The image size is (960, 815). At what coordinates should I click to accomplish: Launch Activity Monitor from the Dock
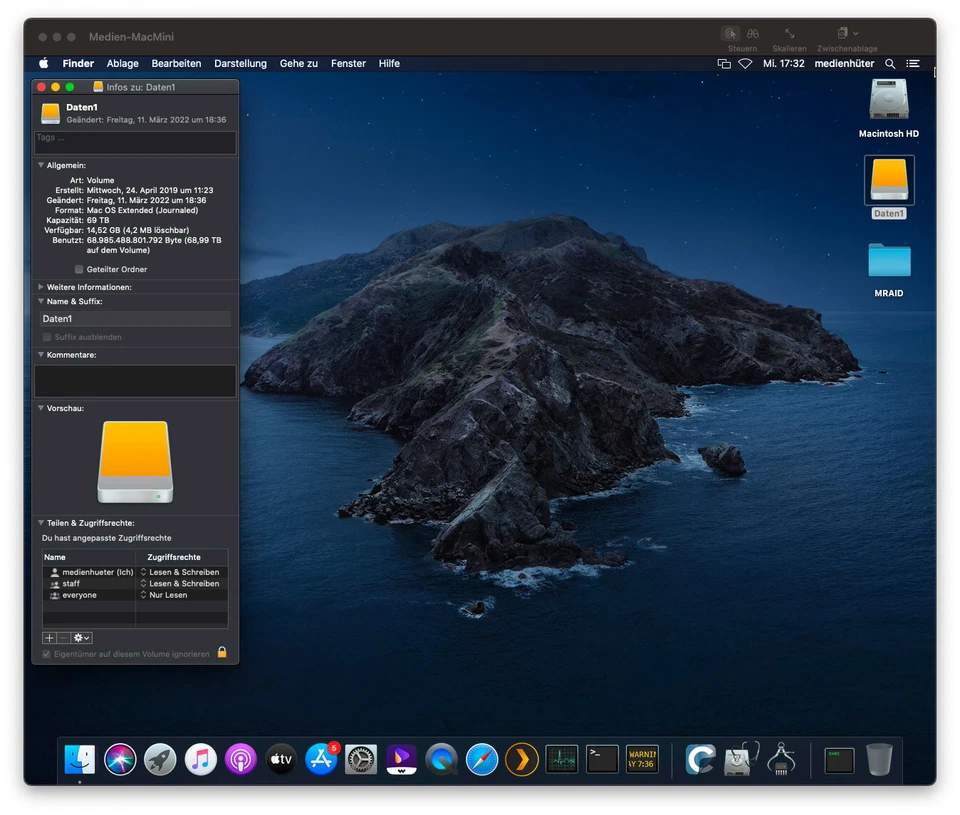coord(561,758)
